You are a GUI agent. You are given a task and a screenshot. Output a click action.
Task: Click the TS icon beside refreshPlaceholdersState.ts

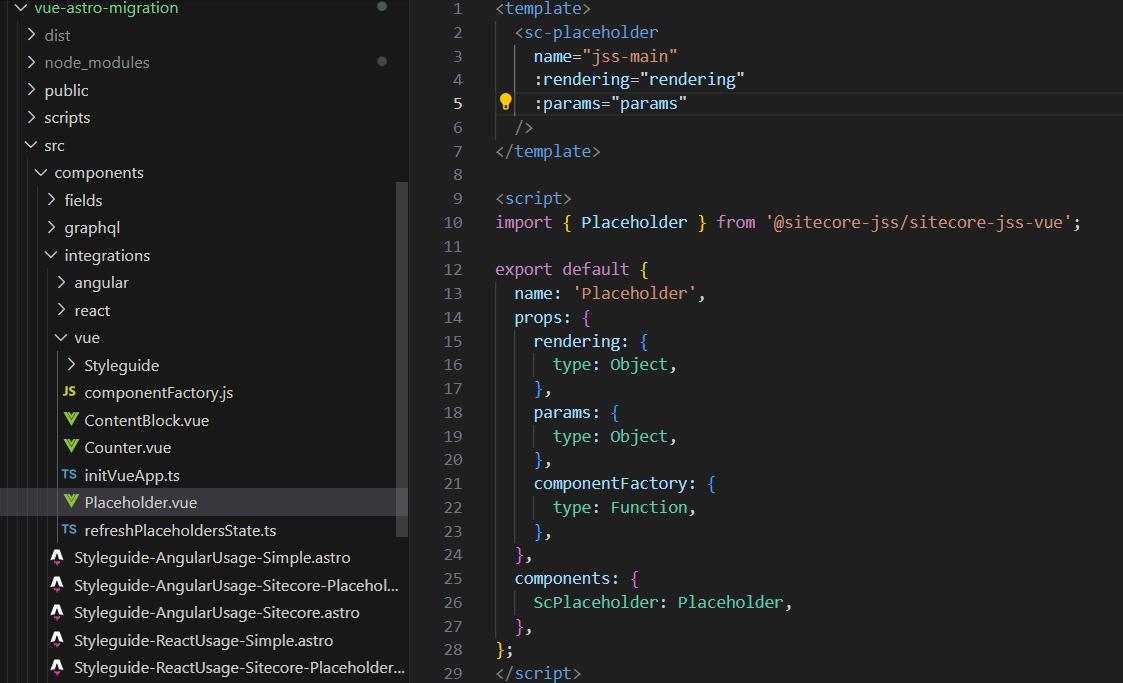(x=69, y=530)
